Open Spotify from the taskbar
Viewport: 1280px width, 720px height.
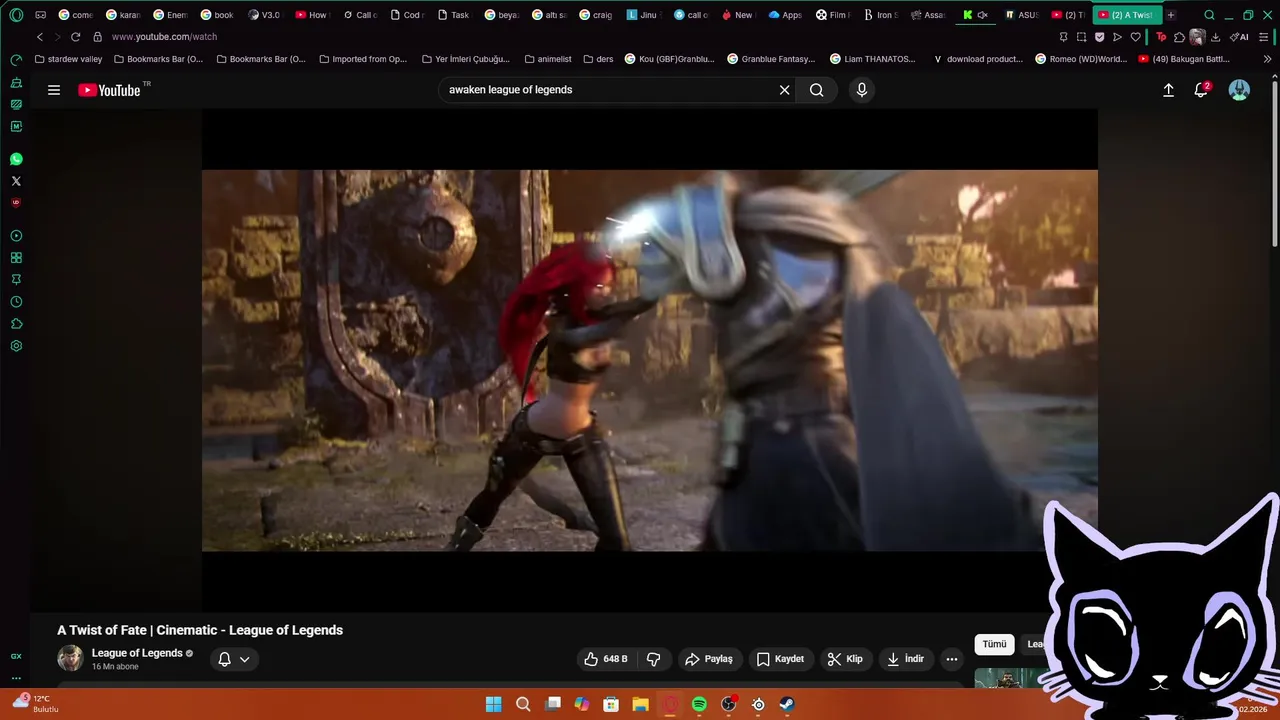pos(699,704)
